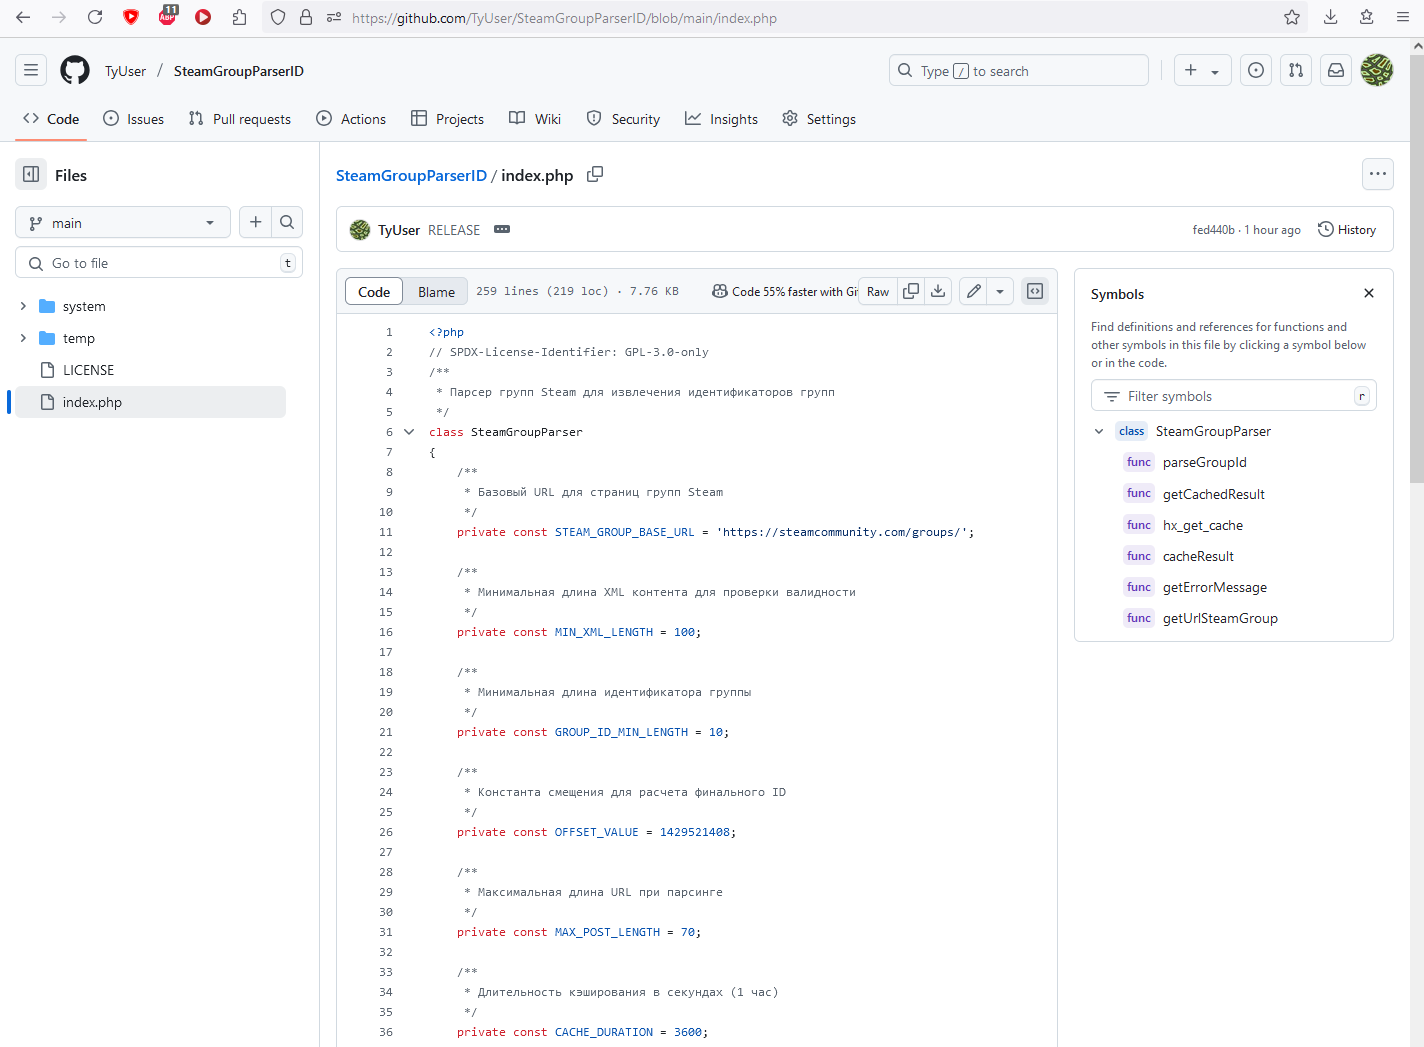Open the Code repository tab
Screen dimensions: 1424x1047
(x=51, y=119)
